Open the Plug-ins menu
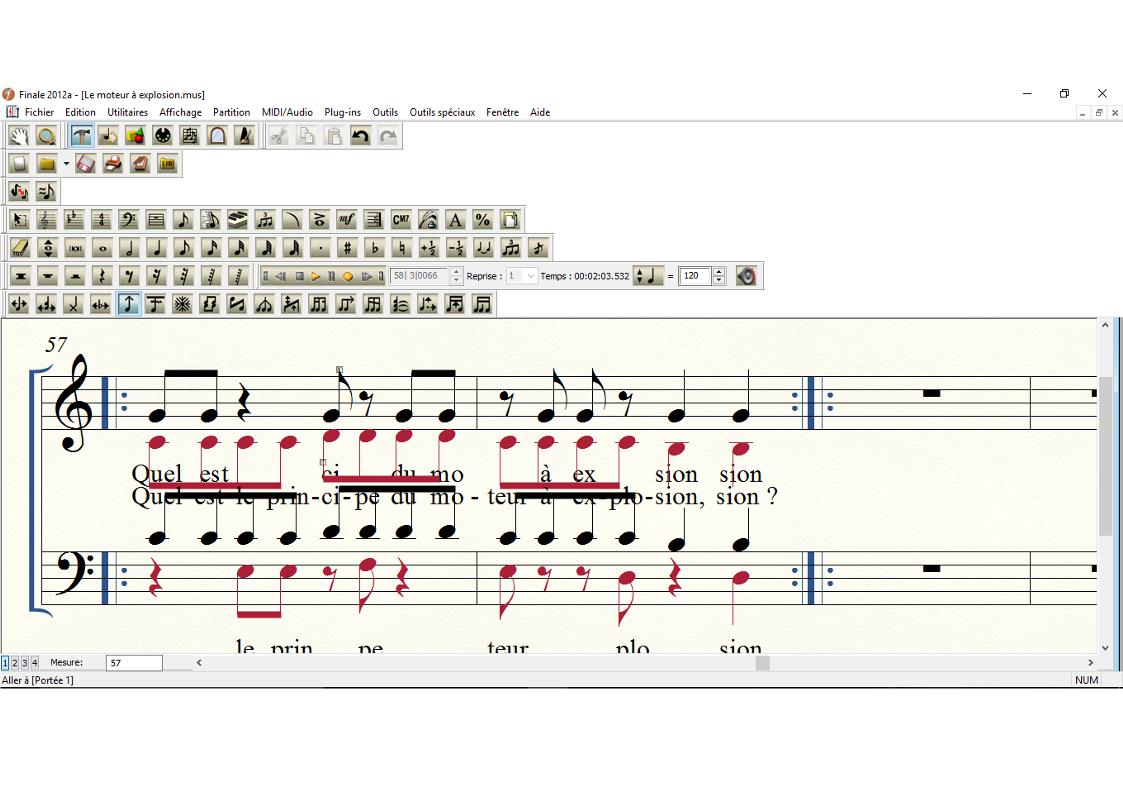Viewport: 1123px width, 794px height. point(342,112)
